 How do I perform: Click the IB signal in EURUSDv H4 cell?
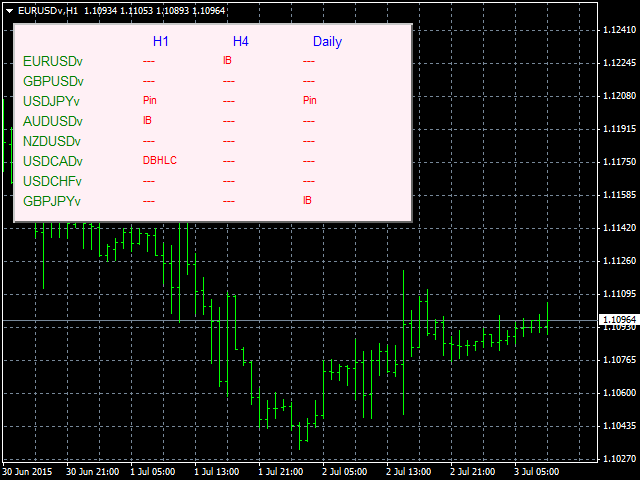coord(227,60)
